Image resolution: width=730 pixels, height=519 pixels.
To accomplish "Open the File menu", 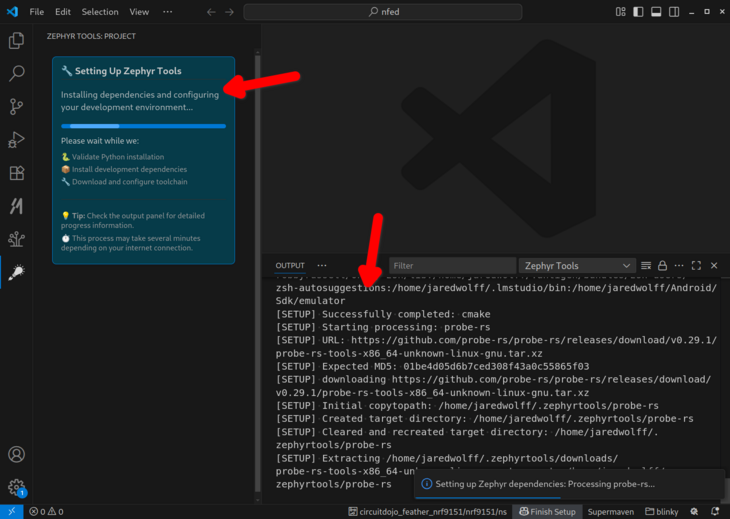I will point(36,12).
